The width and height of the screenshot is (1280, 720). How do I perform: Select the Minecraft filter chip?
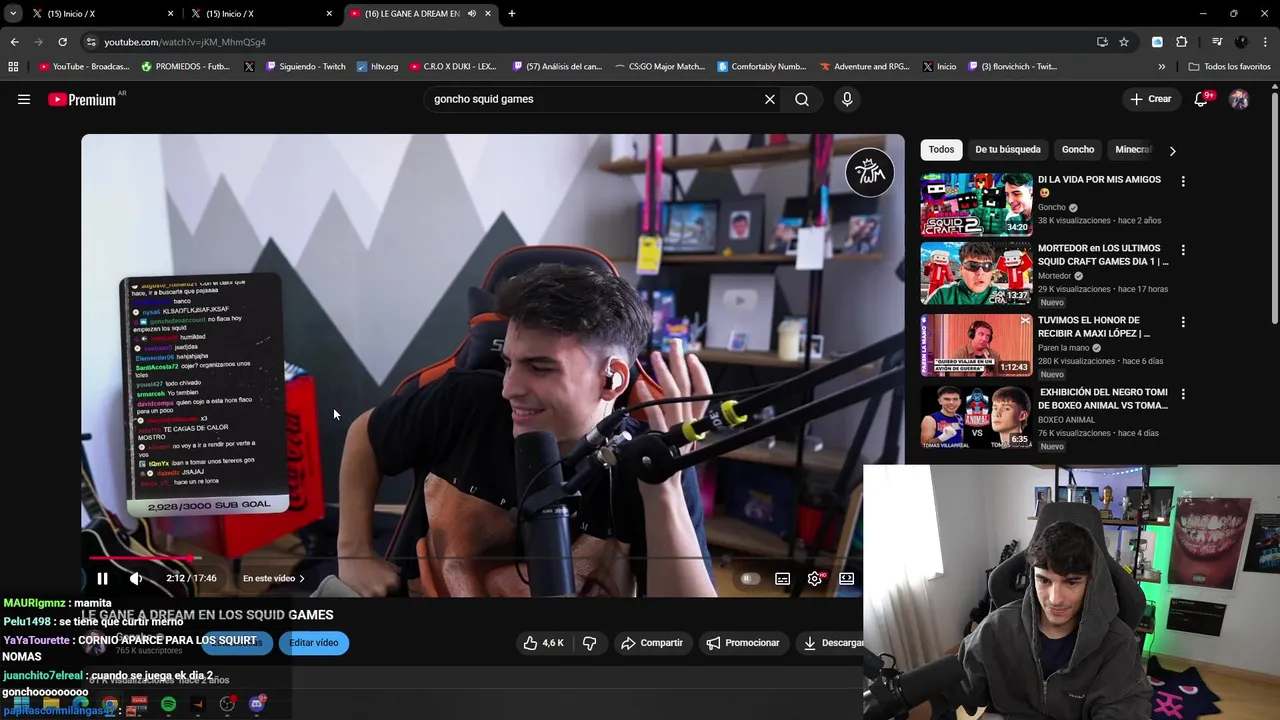tap(1134, 150)
